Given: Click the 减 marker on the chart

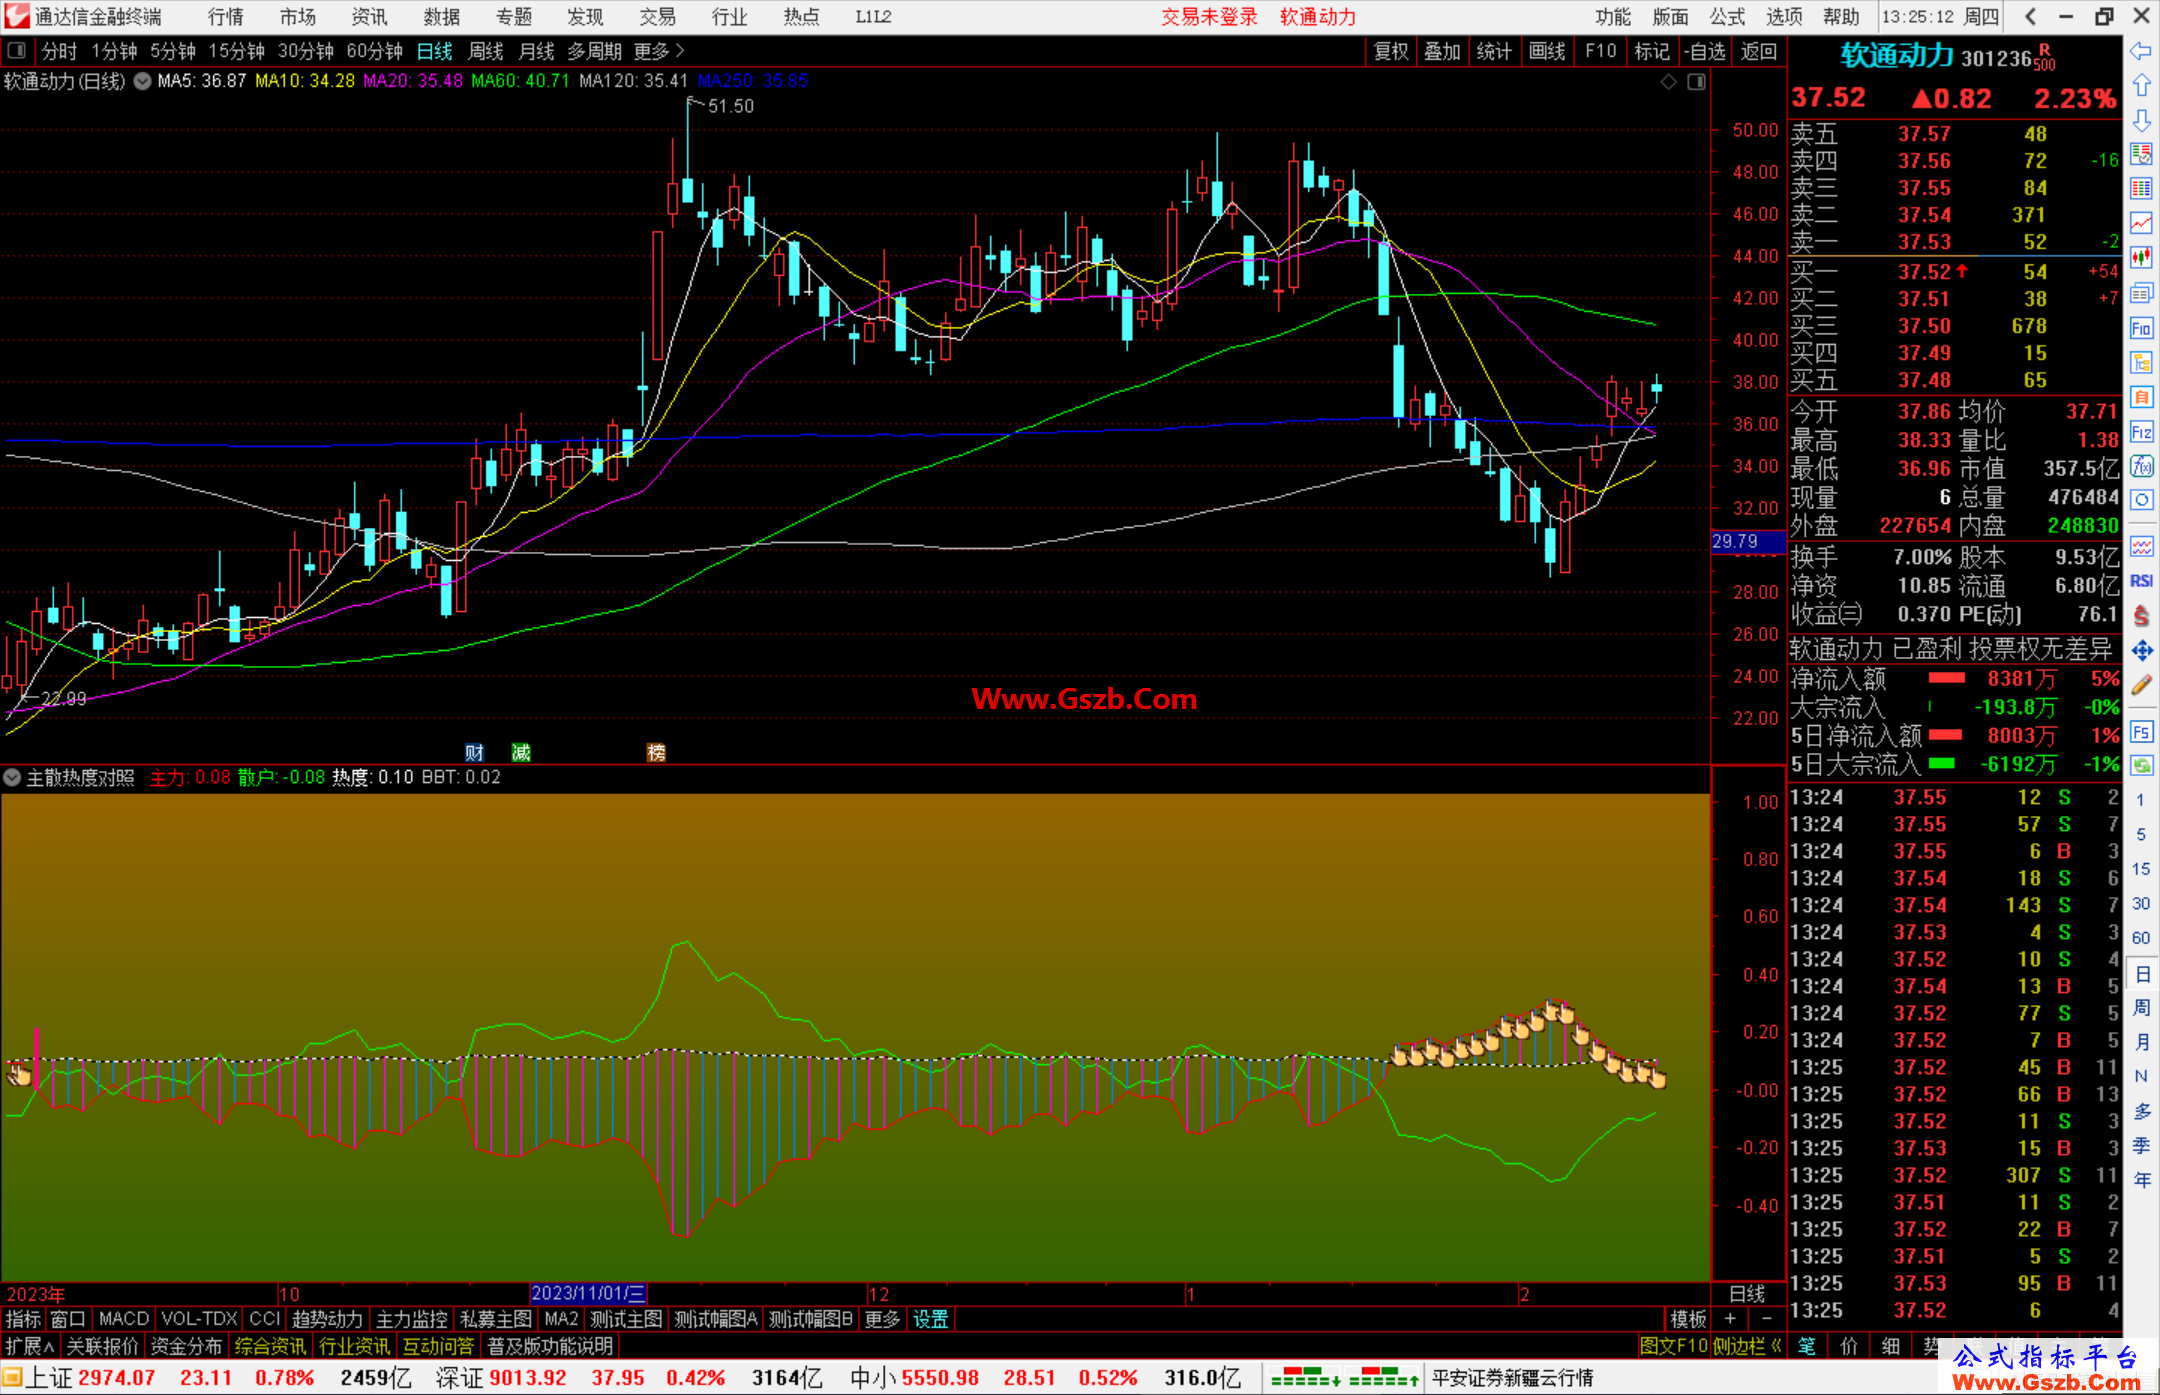Looking at the screenshot, I should pyautogui.click(x=521, y=752).
